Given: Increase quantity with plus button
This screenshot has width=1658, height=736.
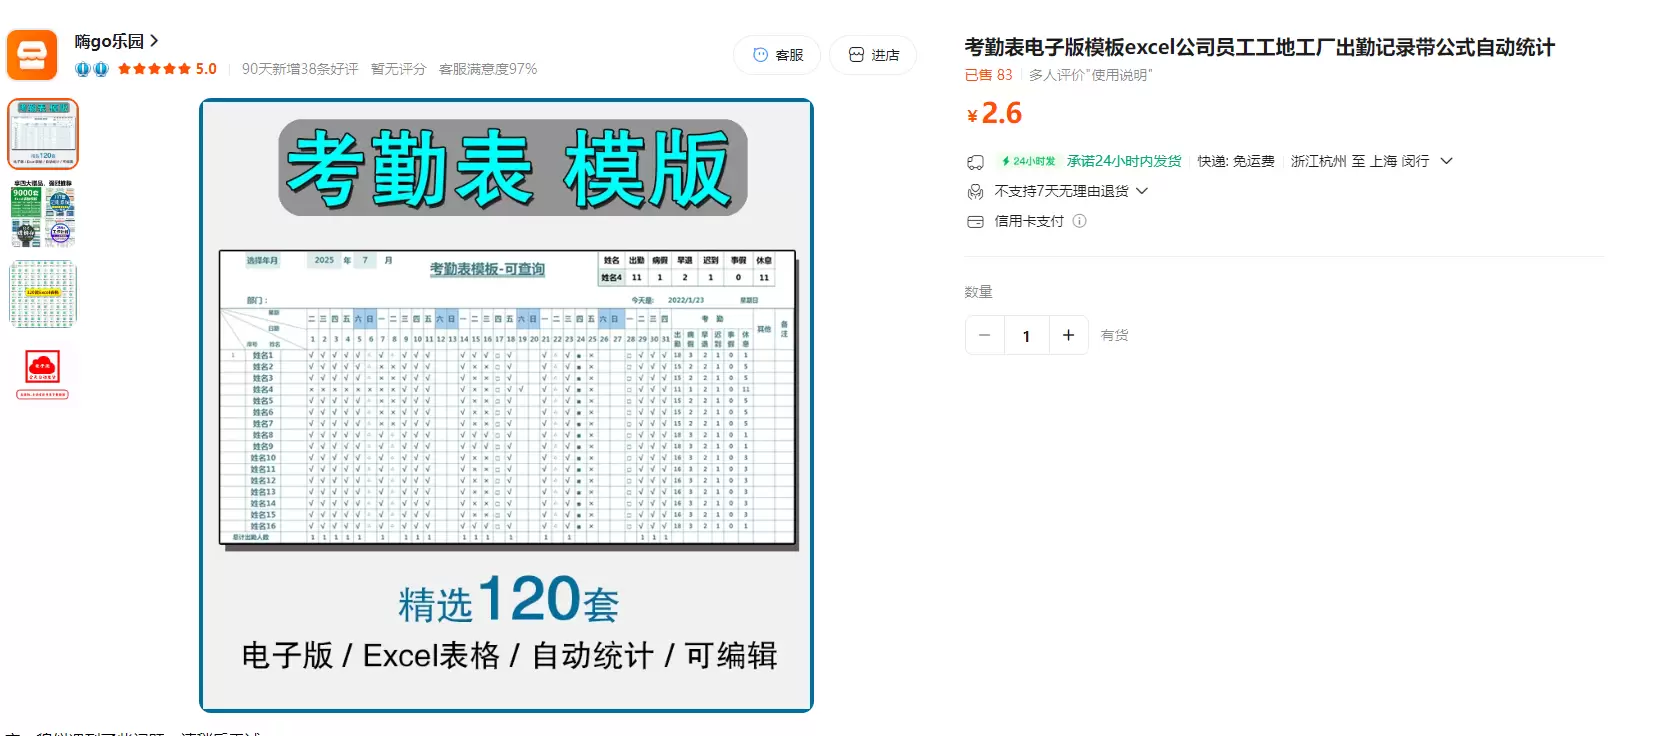Looking at the screenshot, I should click(1068, 335).
